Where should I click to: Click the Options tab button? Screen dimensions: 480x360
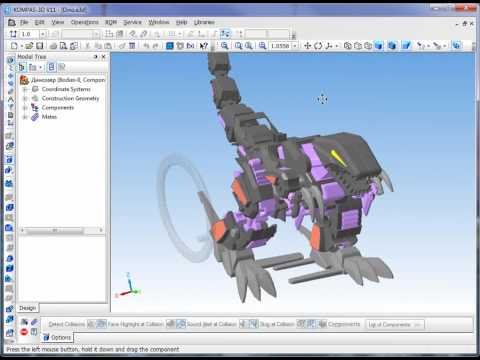(x=57, y=337)
